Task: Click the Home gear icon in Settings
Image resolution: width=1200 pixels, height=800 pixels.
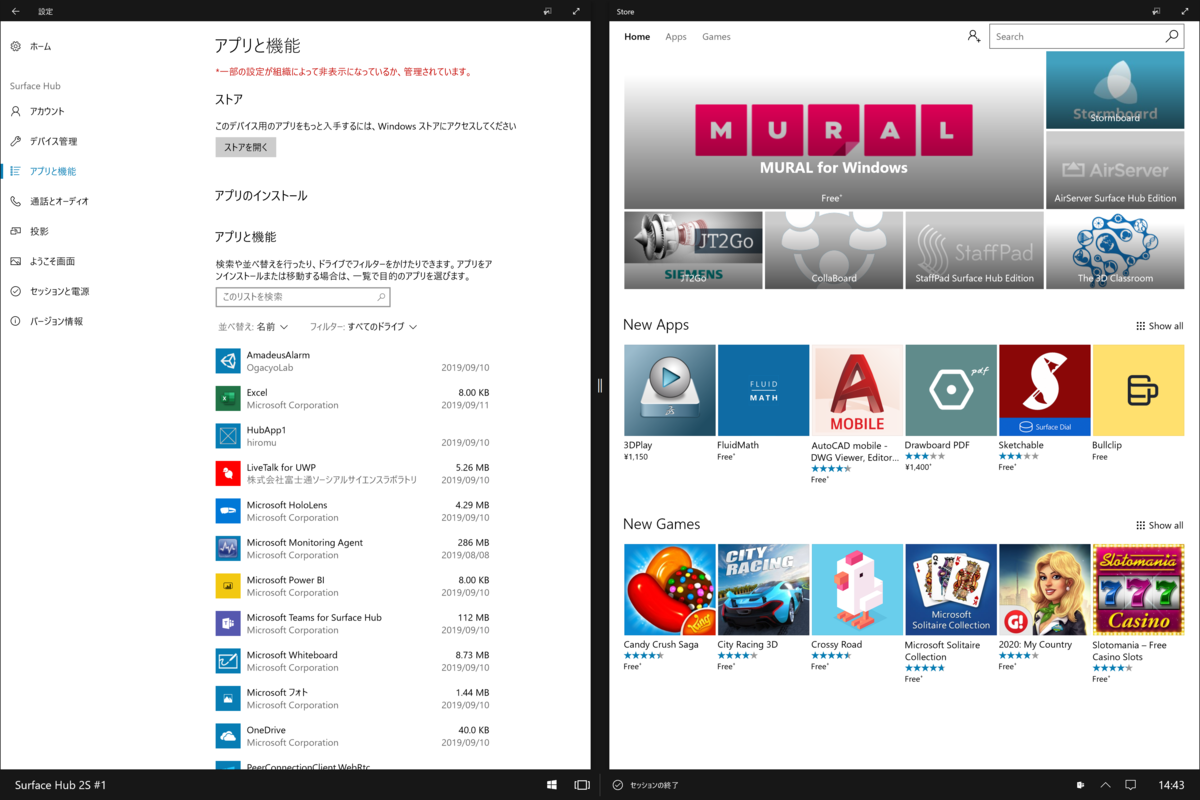Action: (16, 46)
